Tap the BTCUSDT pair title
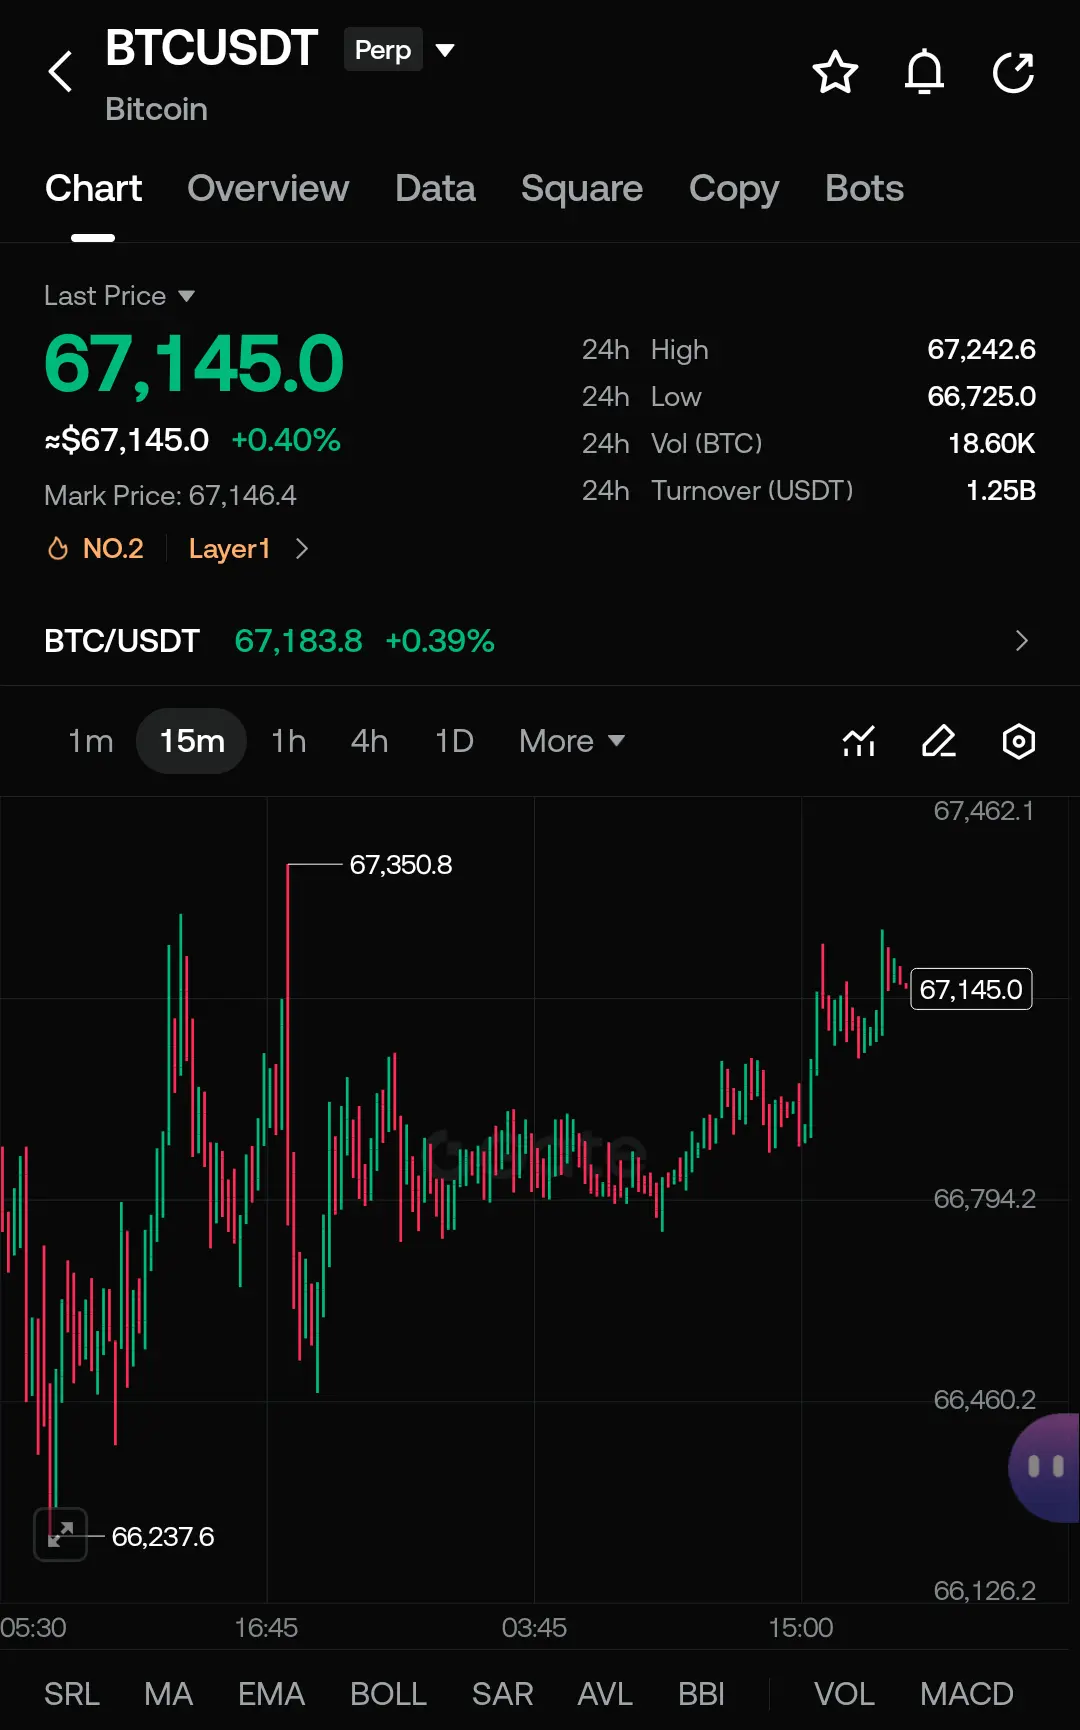The width and height of the screenshot is (1080, 1730). 211,48
